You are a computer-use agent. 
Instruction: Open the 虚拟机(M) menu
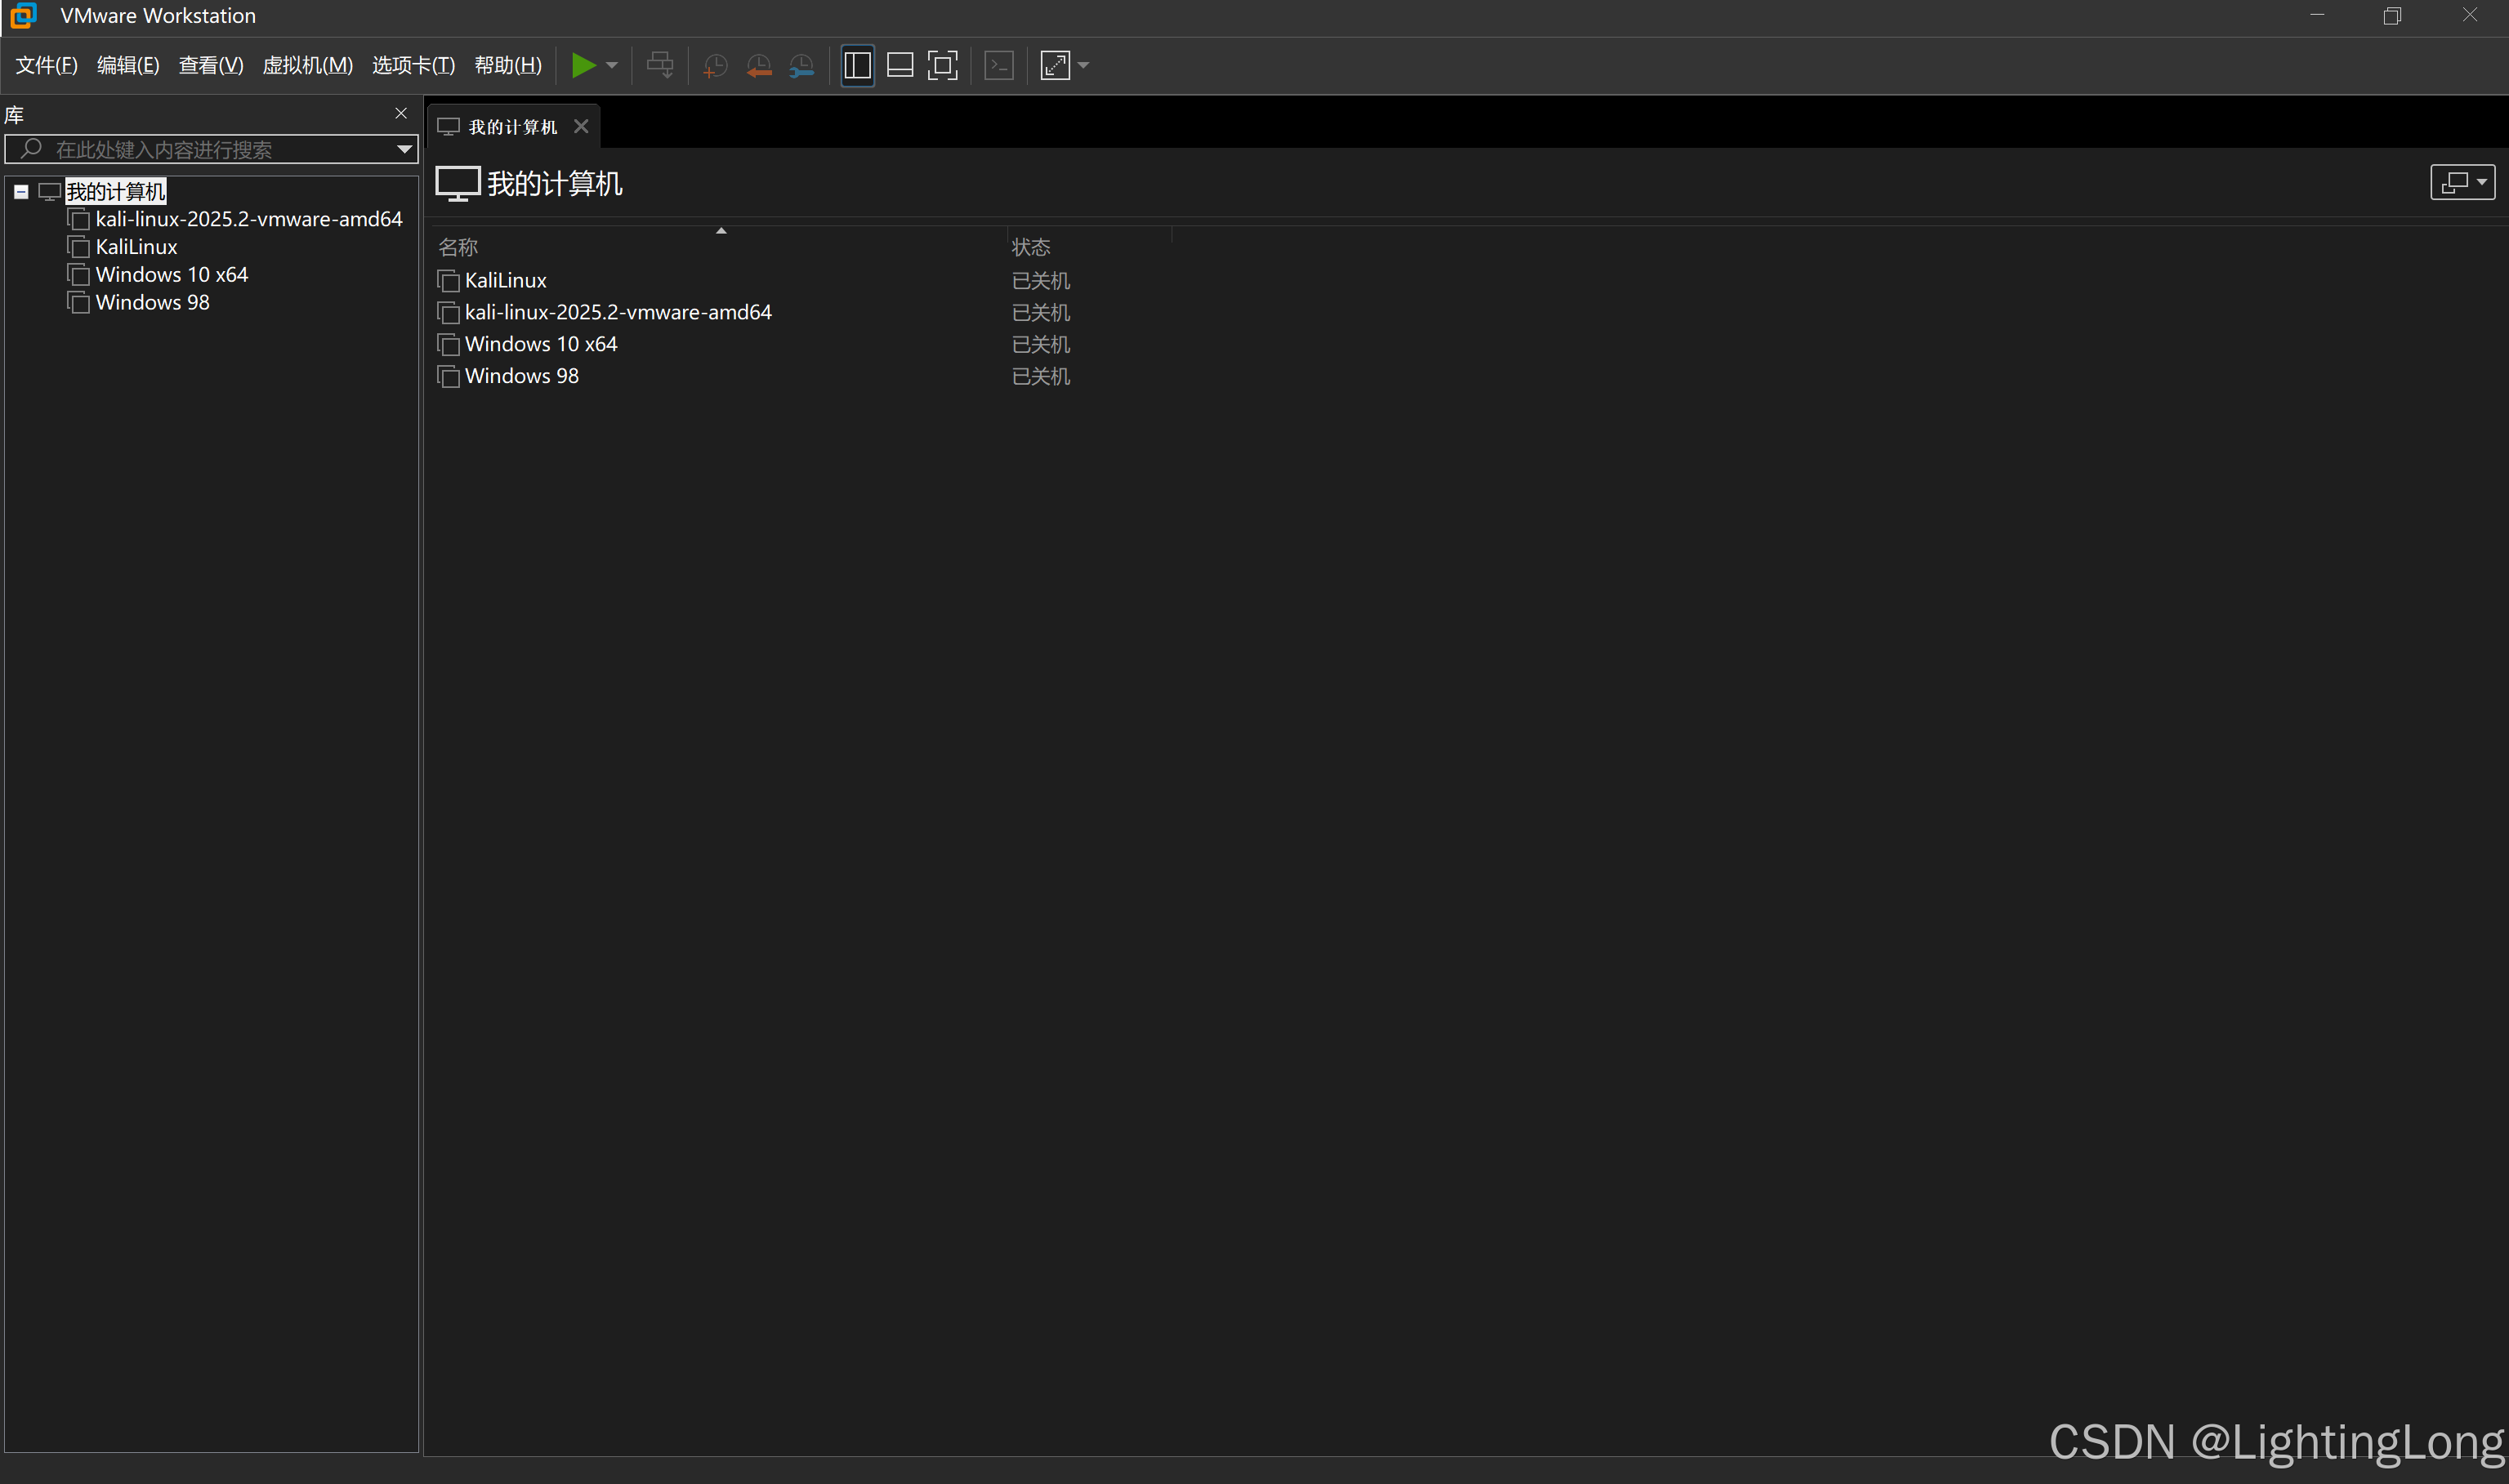[x=307, y=65]
